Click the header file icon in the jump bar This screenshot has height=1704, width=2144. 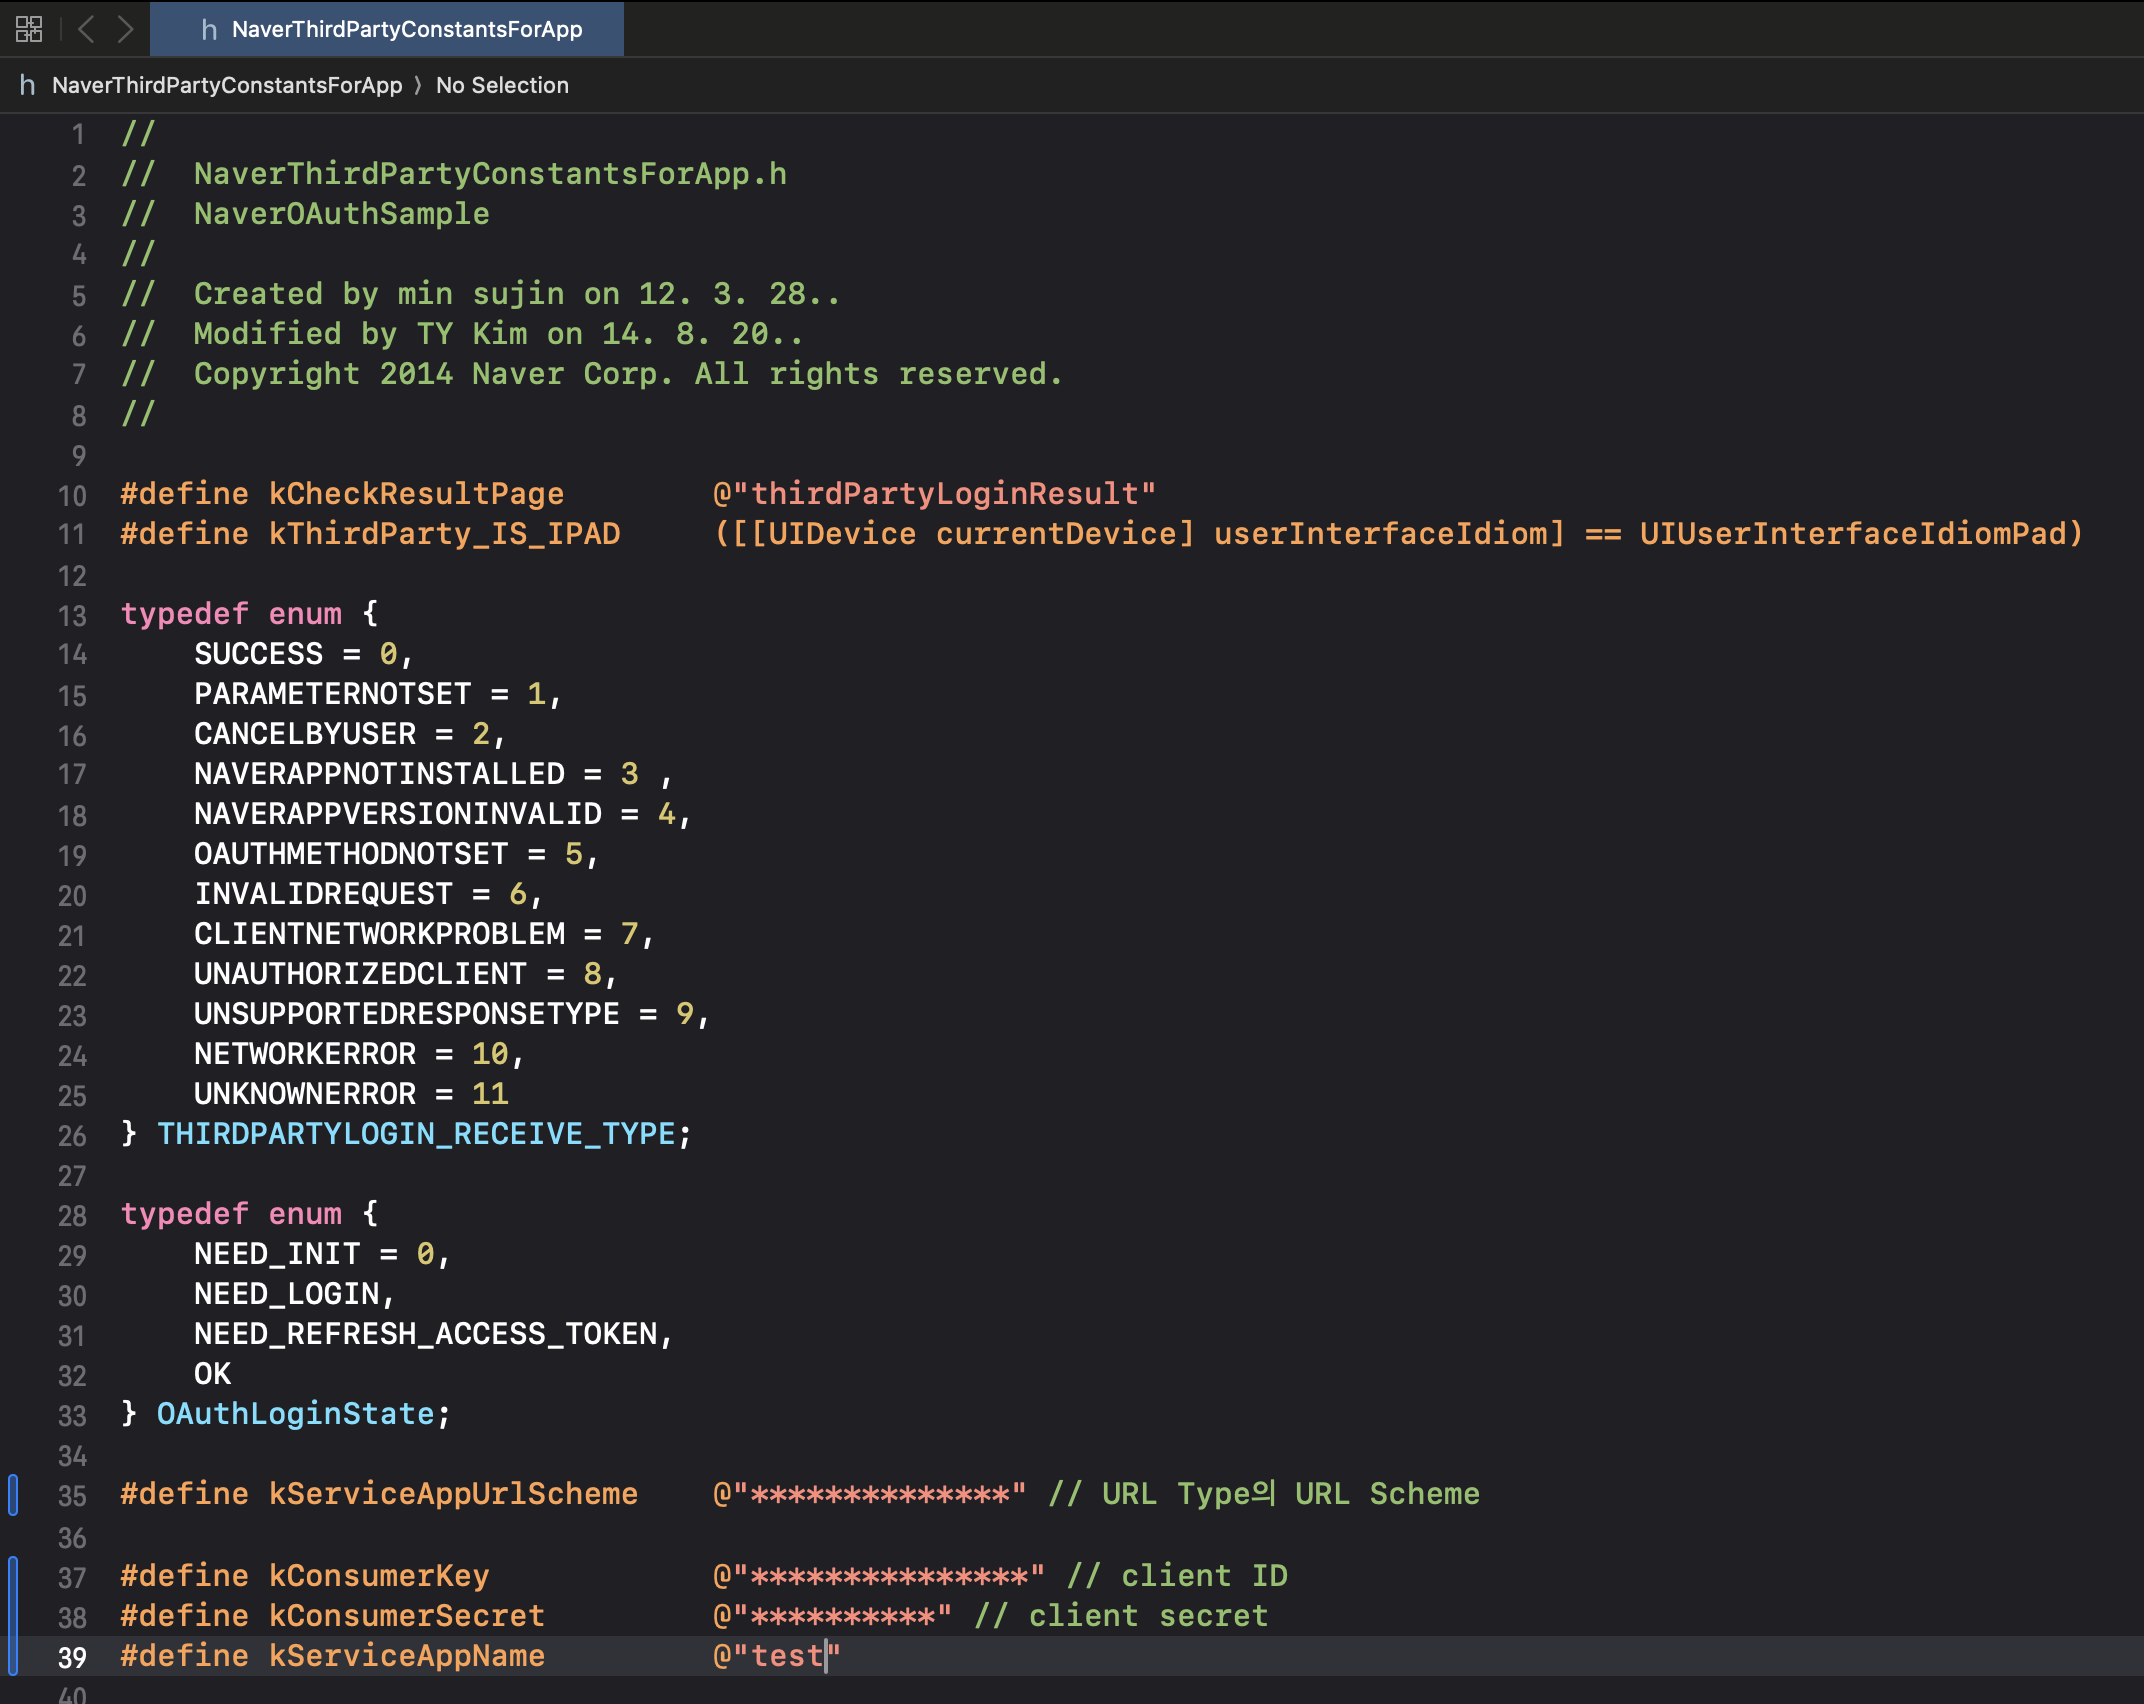click(27, 85)
